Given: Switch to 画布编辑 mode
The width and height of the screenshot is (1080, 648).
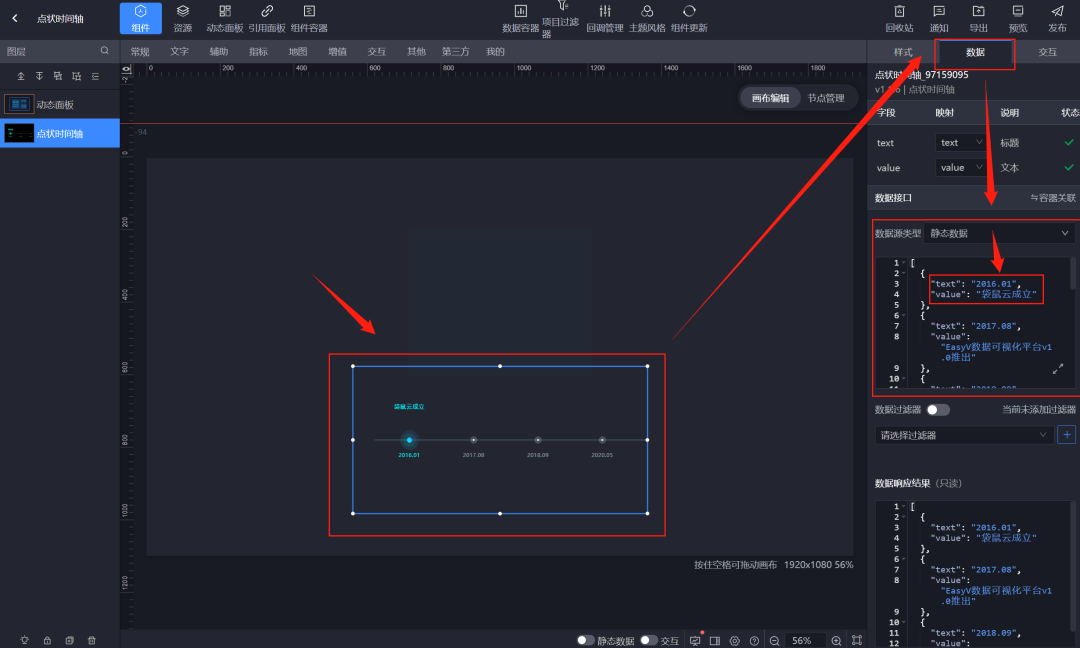Looking at the screenshot, I should [x=770, y=98].
